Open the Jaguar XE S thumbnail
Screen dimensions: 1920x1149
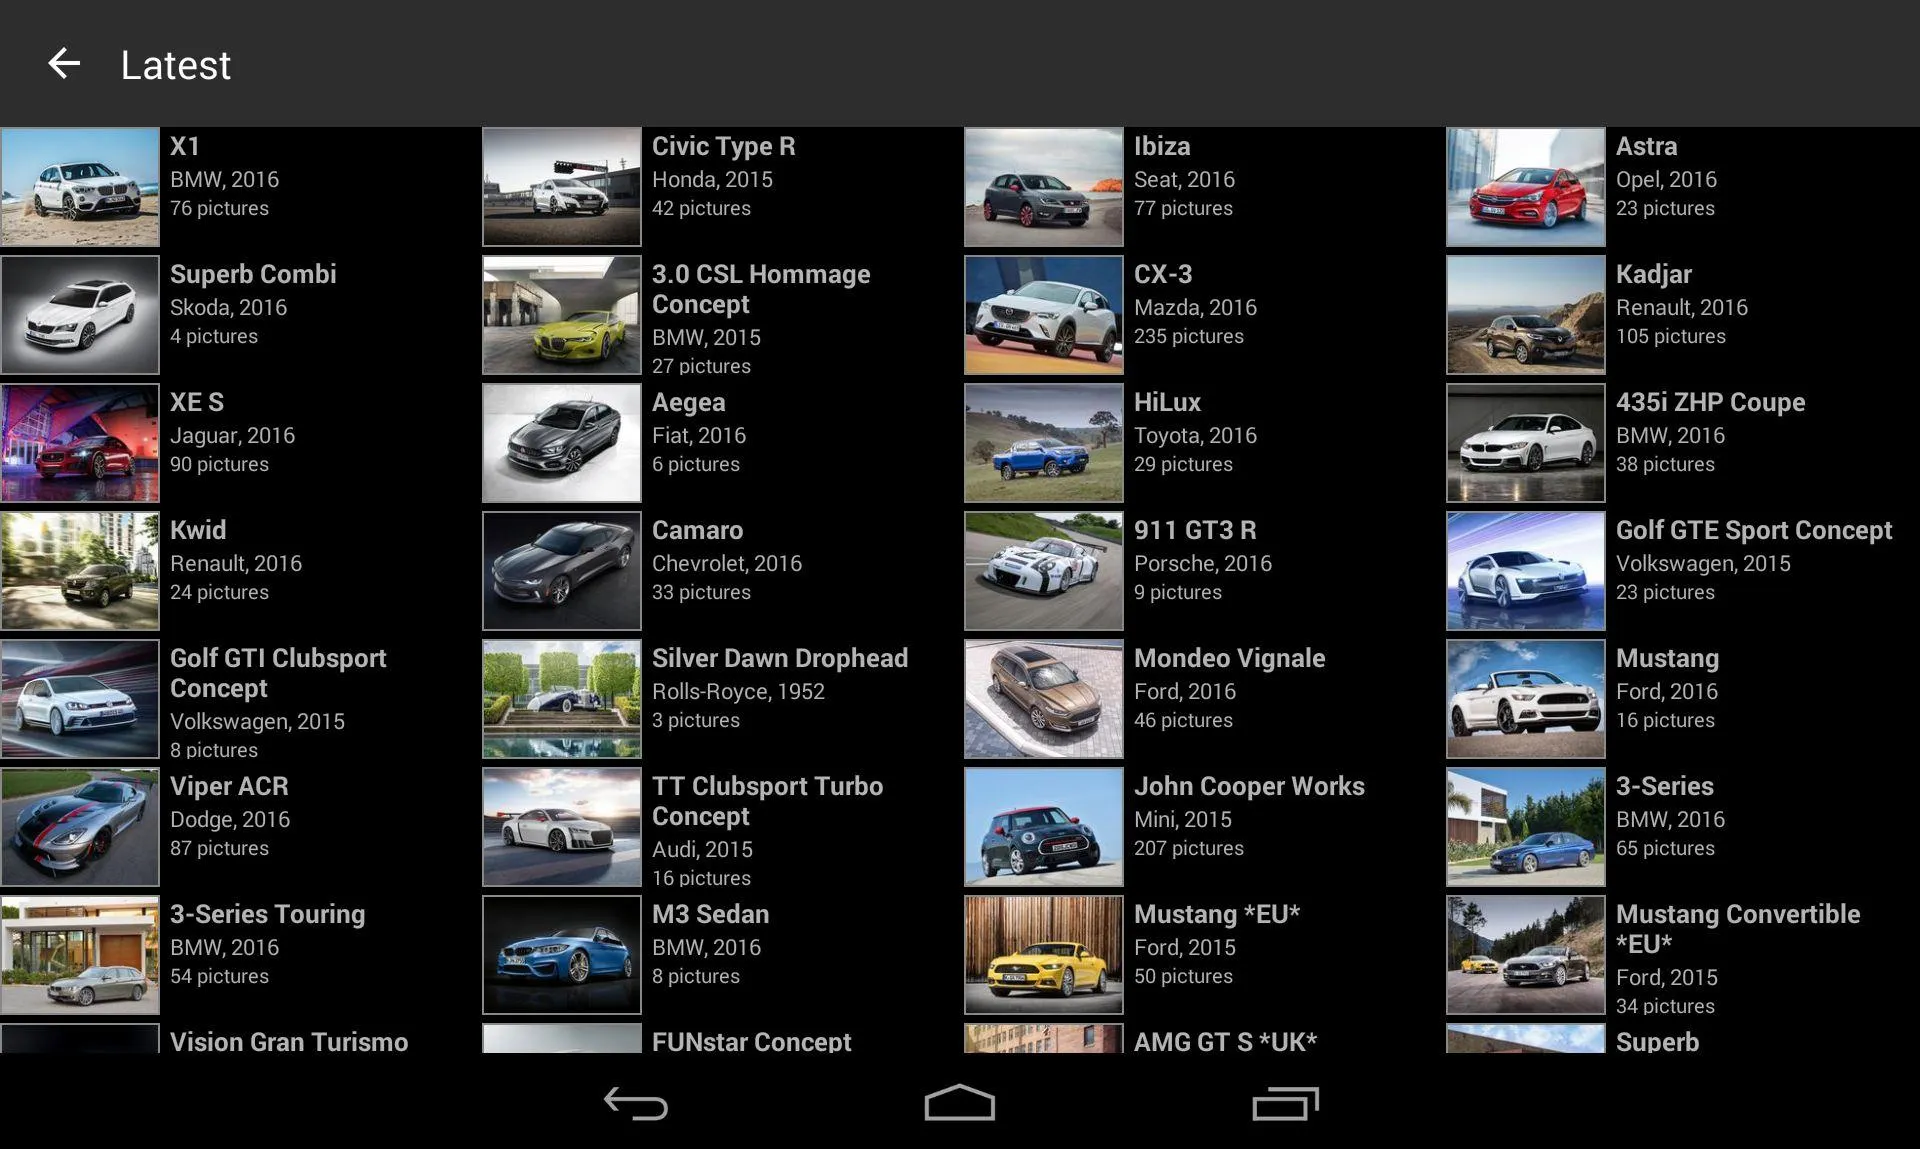(80, 443)
